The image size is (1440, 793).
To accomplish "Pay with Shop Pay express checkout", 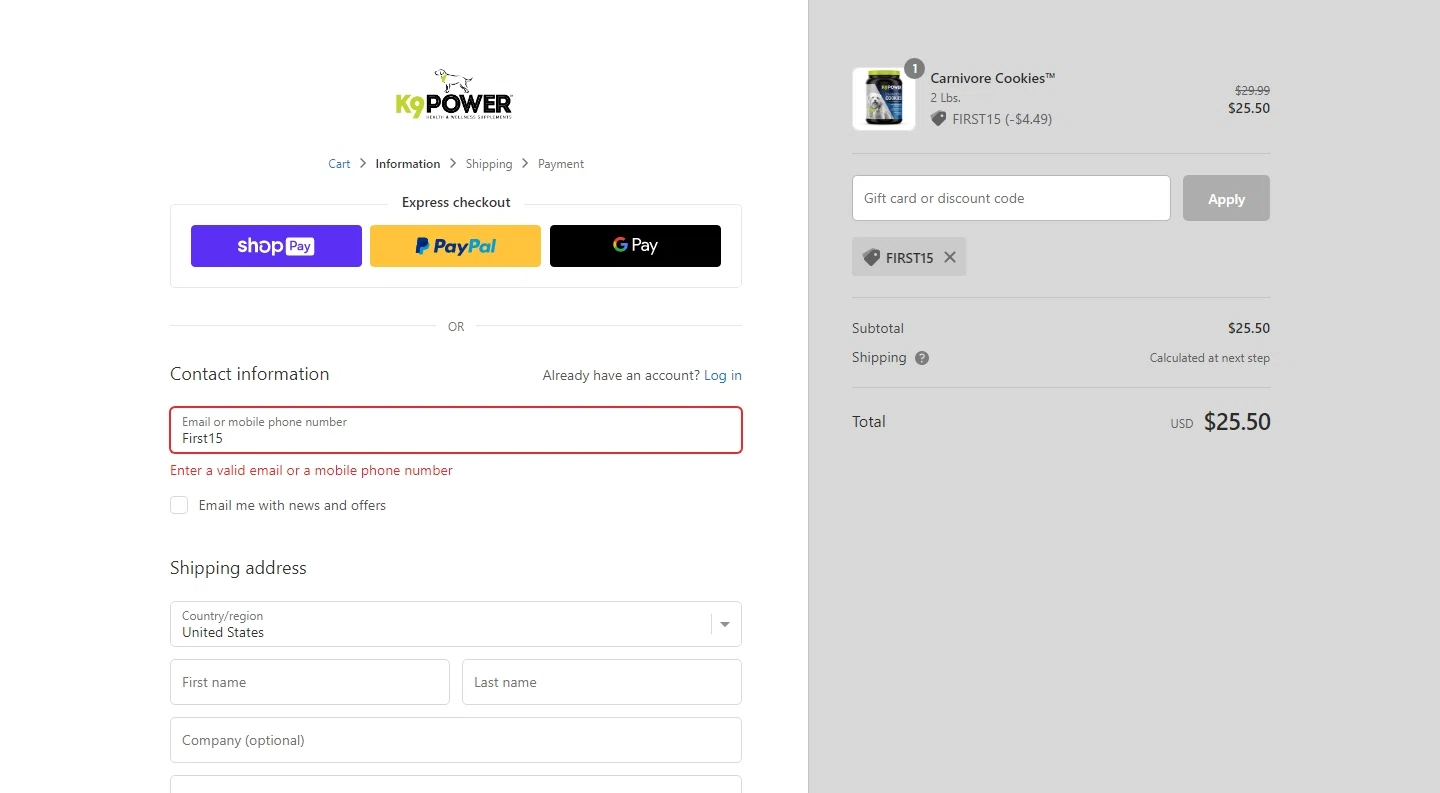I will (x=276, y=246).
